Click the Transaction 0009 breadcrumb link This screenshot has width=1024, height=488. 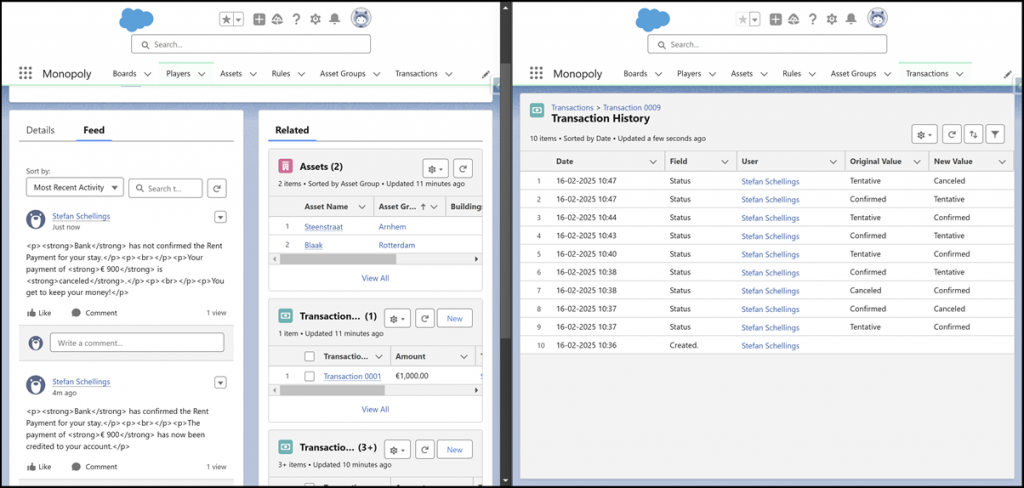632,107
